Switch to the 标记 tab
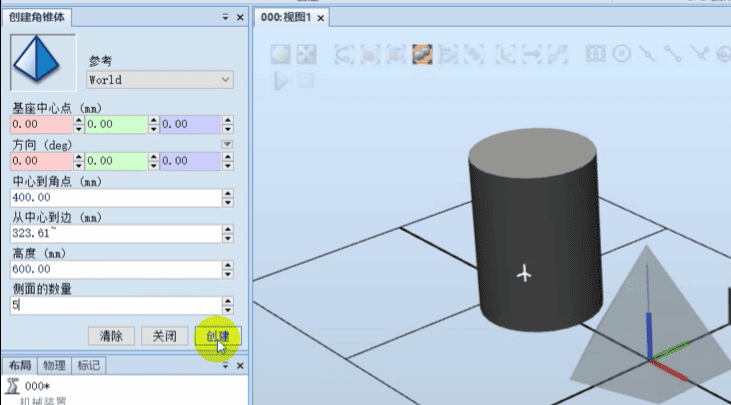The height and width of the screenshot is (405, 731). 89,365
